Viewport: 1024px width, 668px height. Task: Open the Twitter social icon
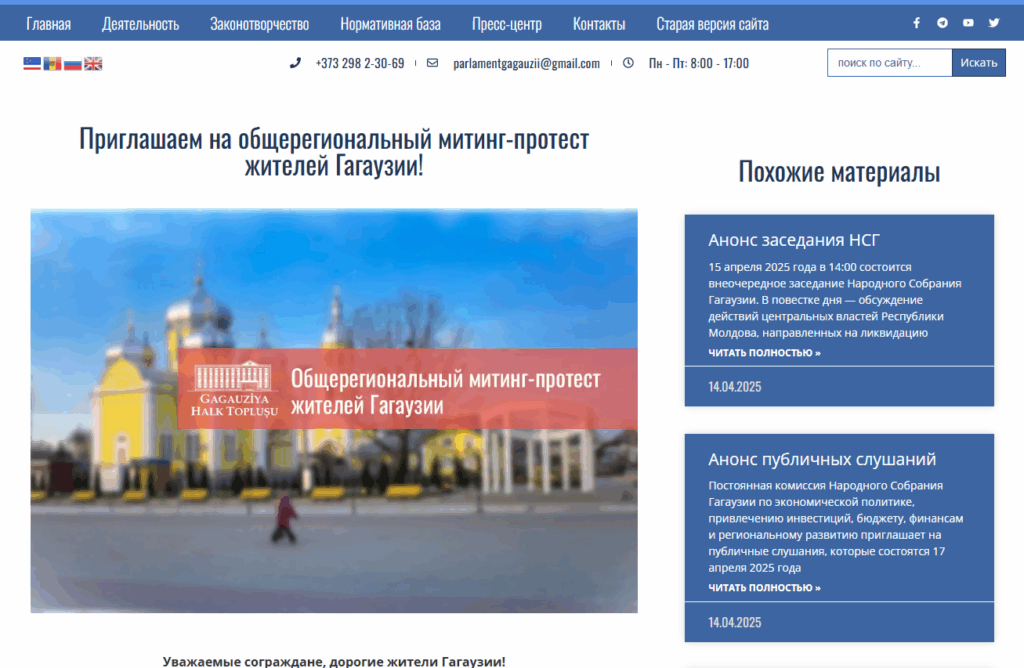tap(994, 23)
